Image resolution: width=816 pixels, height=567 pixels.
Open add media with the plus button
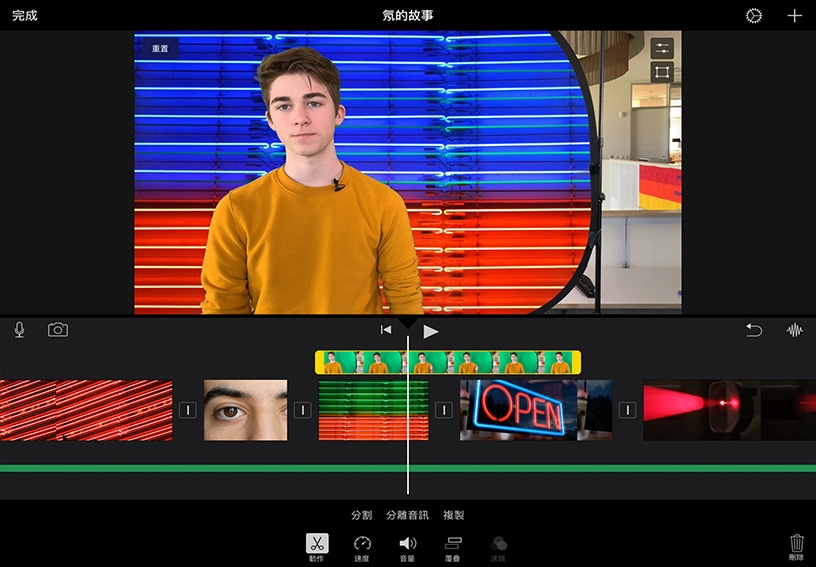[x=794, y=16]
